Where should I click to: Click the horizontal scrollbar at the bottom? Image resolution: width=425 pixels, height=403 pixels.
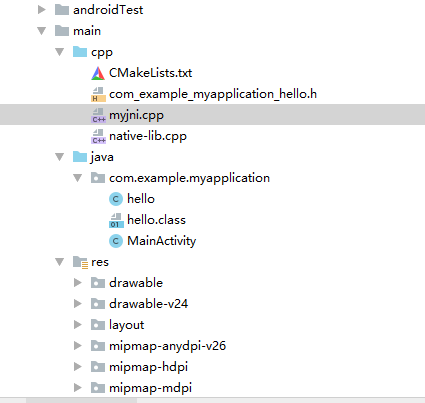[x=82, y=400]
